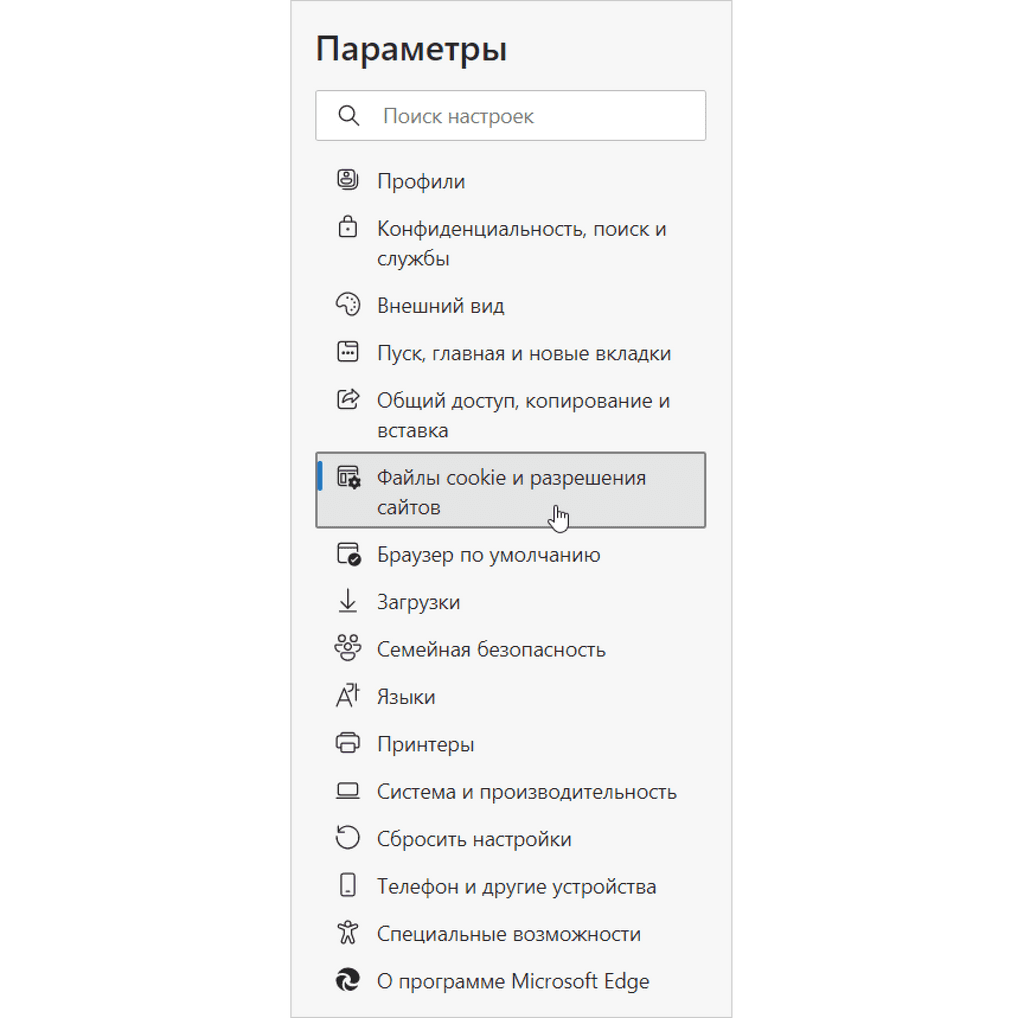Click the download arrow icon
1024x1018 pixels.
point(347,601)
